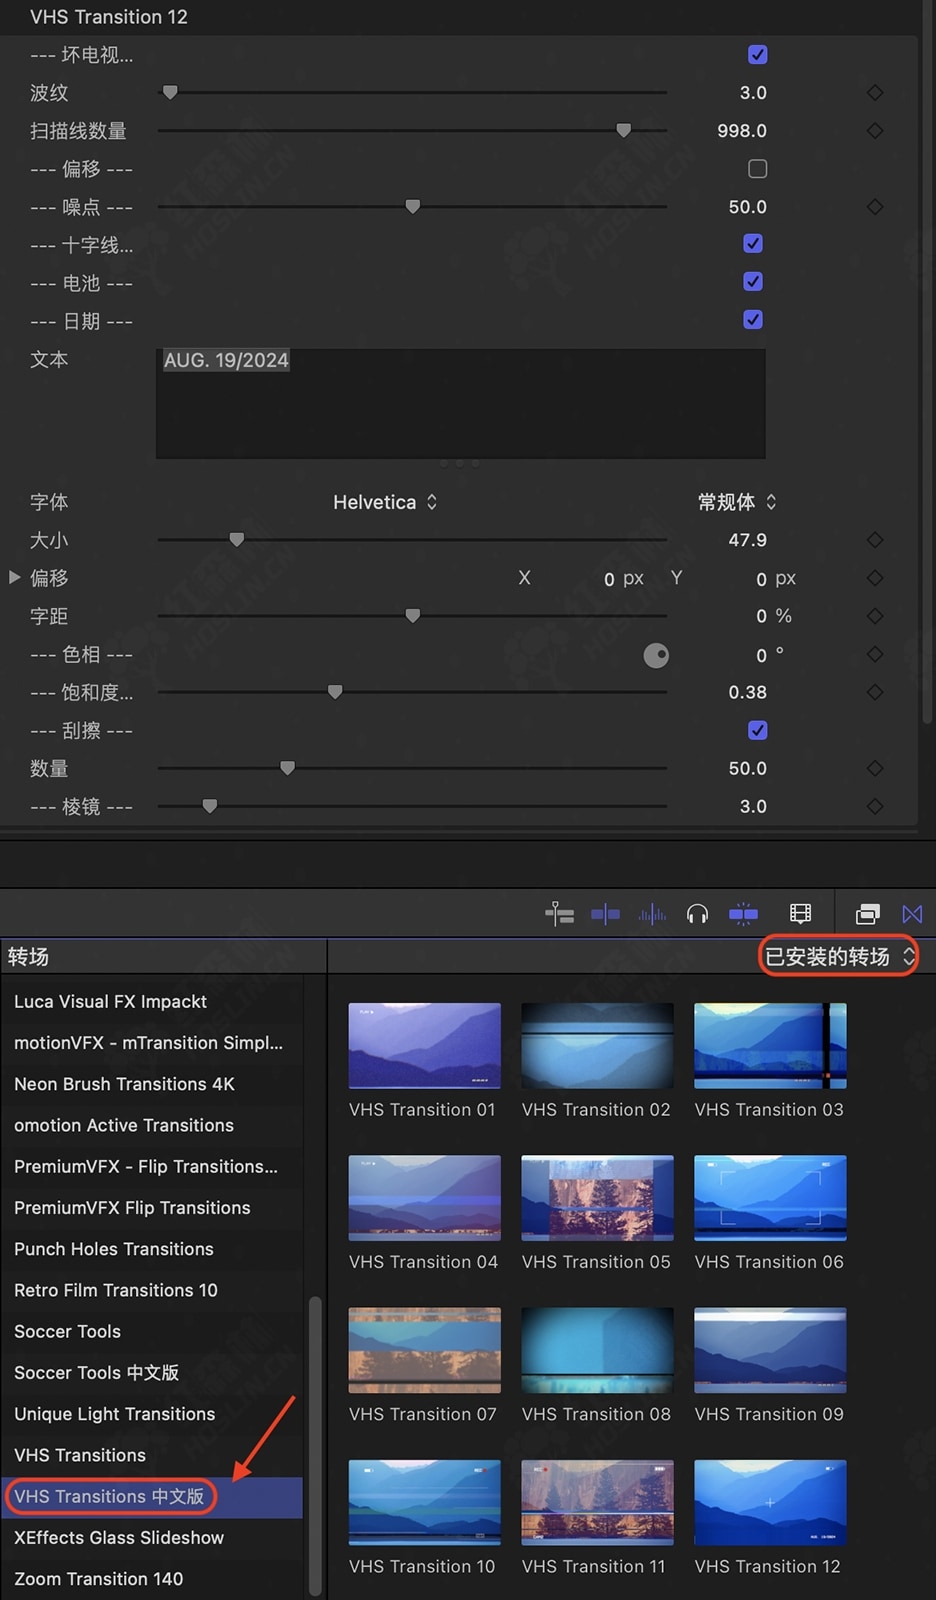936x1600 pixels.
Task: Expand the 偏移 disclosure triangle
Action: 14,577
